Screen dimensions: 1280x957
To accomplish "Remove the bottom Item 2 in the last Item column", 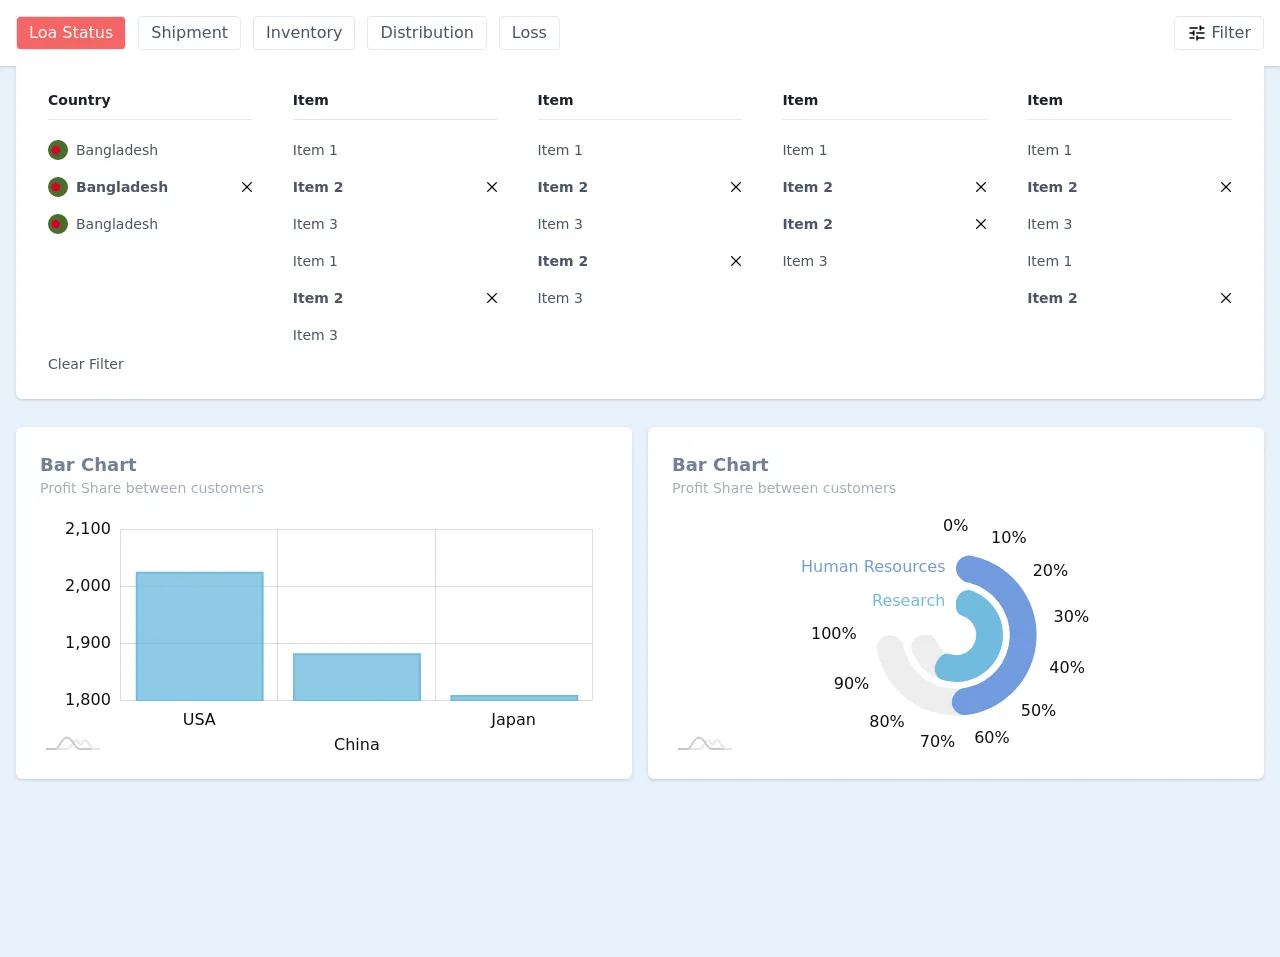I will (x=1226, y=298).
